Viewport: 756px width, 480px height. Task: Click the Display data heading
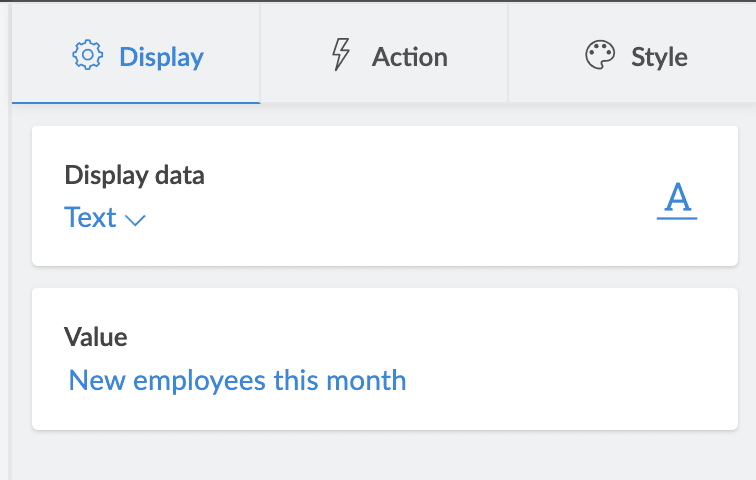tap(134, 176)
